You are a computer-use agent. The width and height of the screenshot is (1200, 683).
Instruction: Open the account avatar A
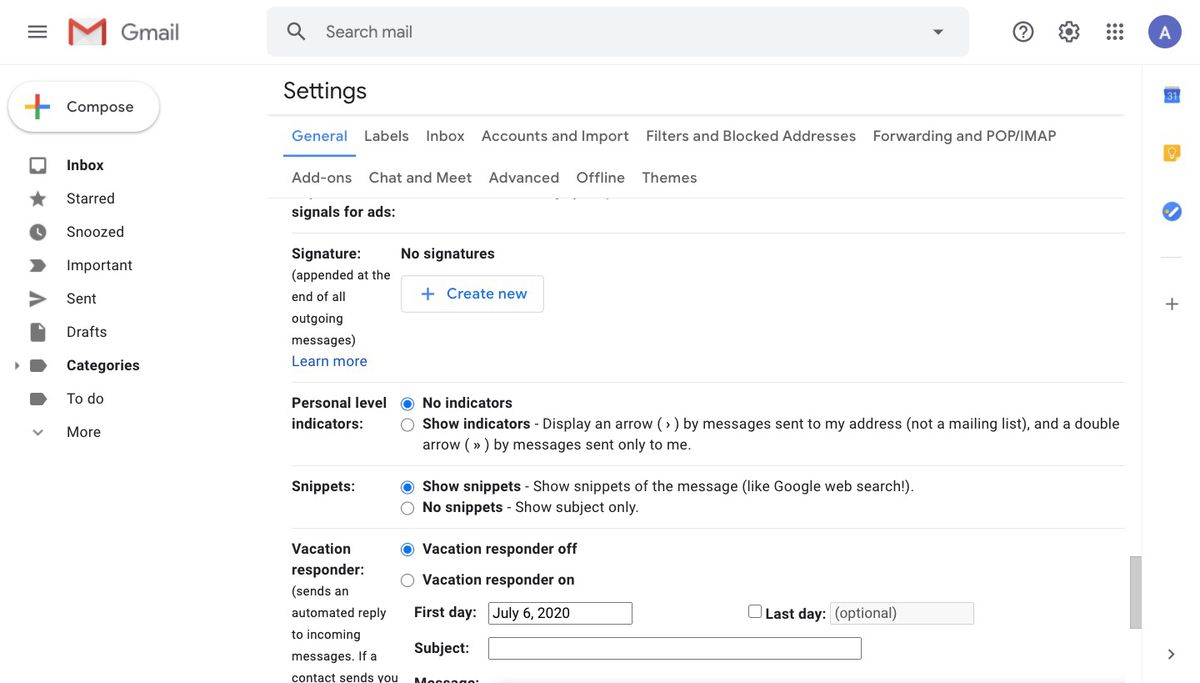1164,32
